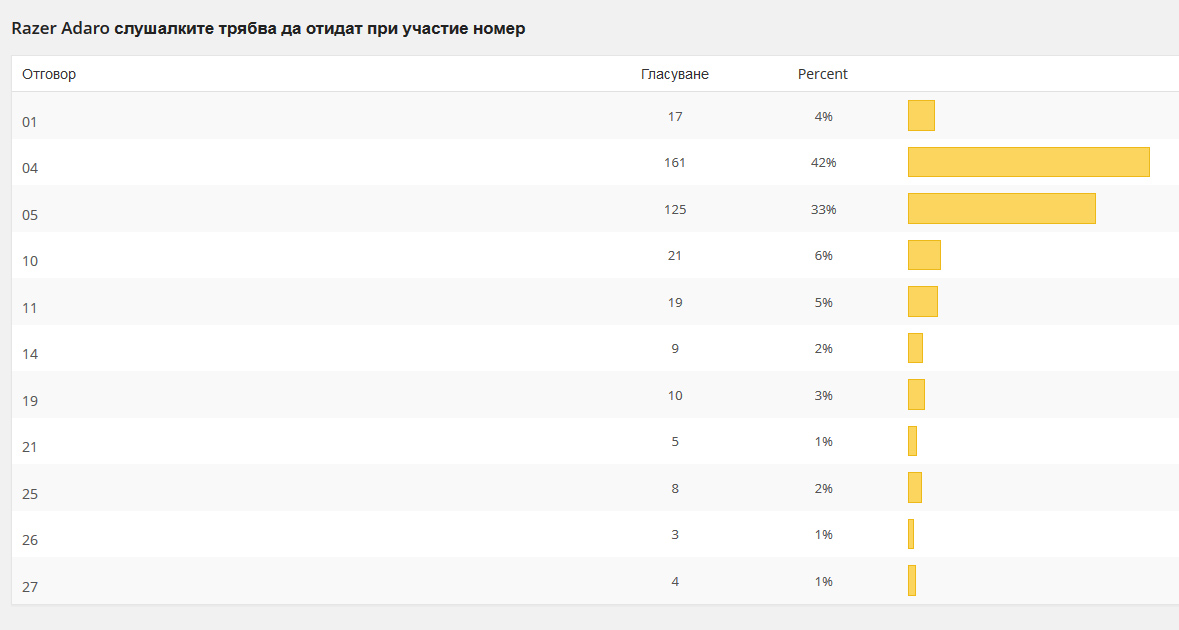Select answer row 25
This screenshot has width=1179, height=630.
(30, 494)
